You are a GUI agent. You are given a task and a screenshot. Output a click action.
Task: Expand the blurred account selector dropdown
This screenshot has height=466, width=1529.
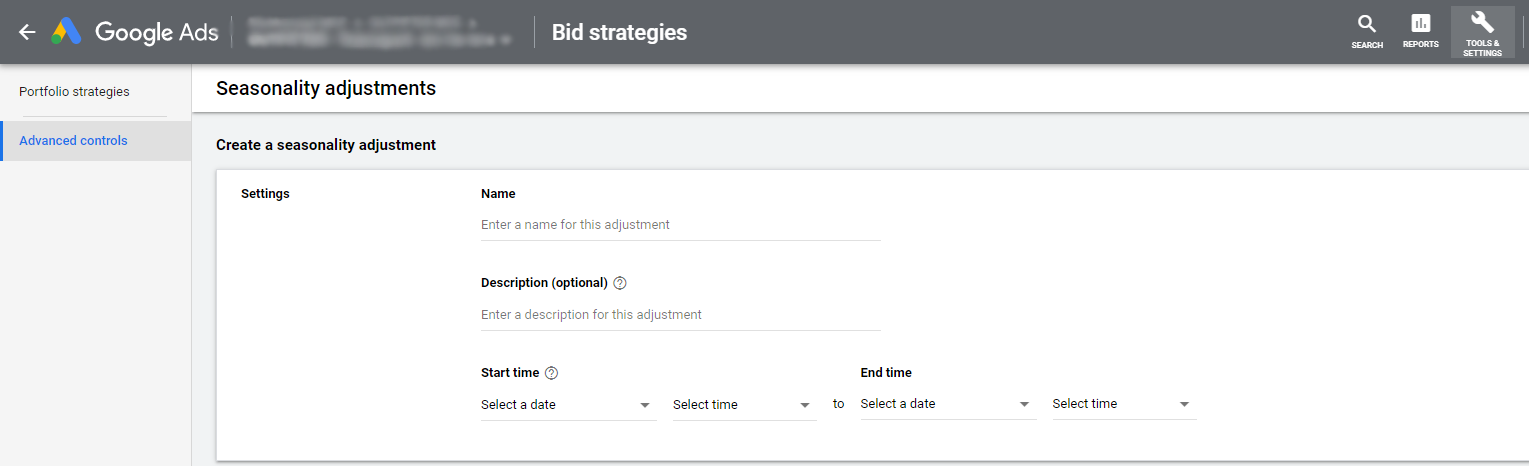pyautogui.click(x=380, y=32)
